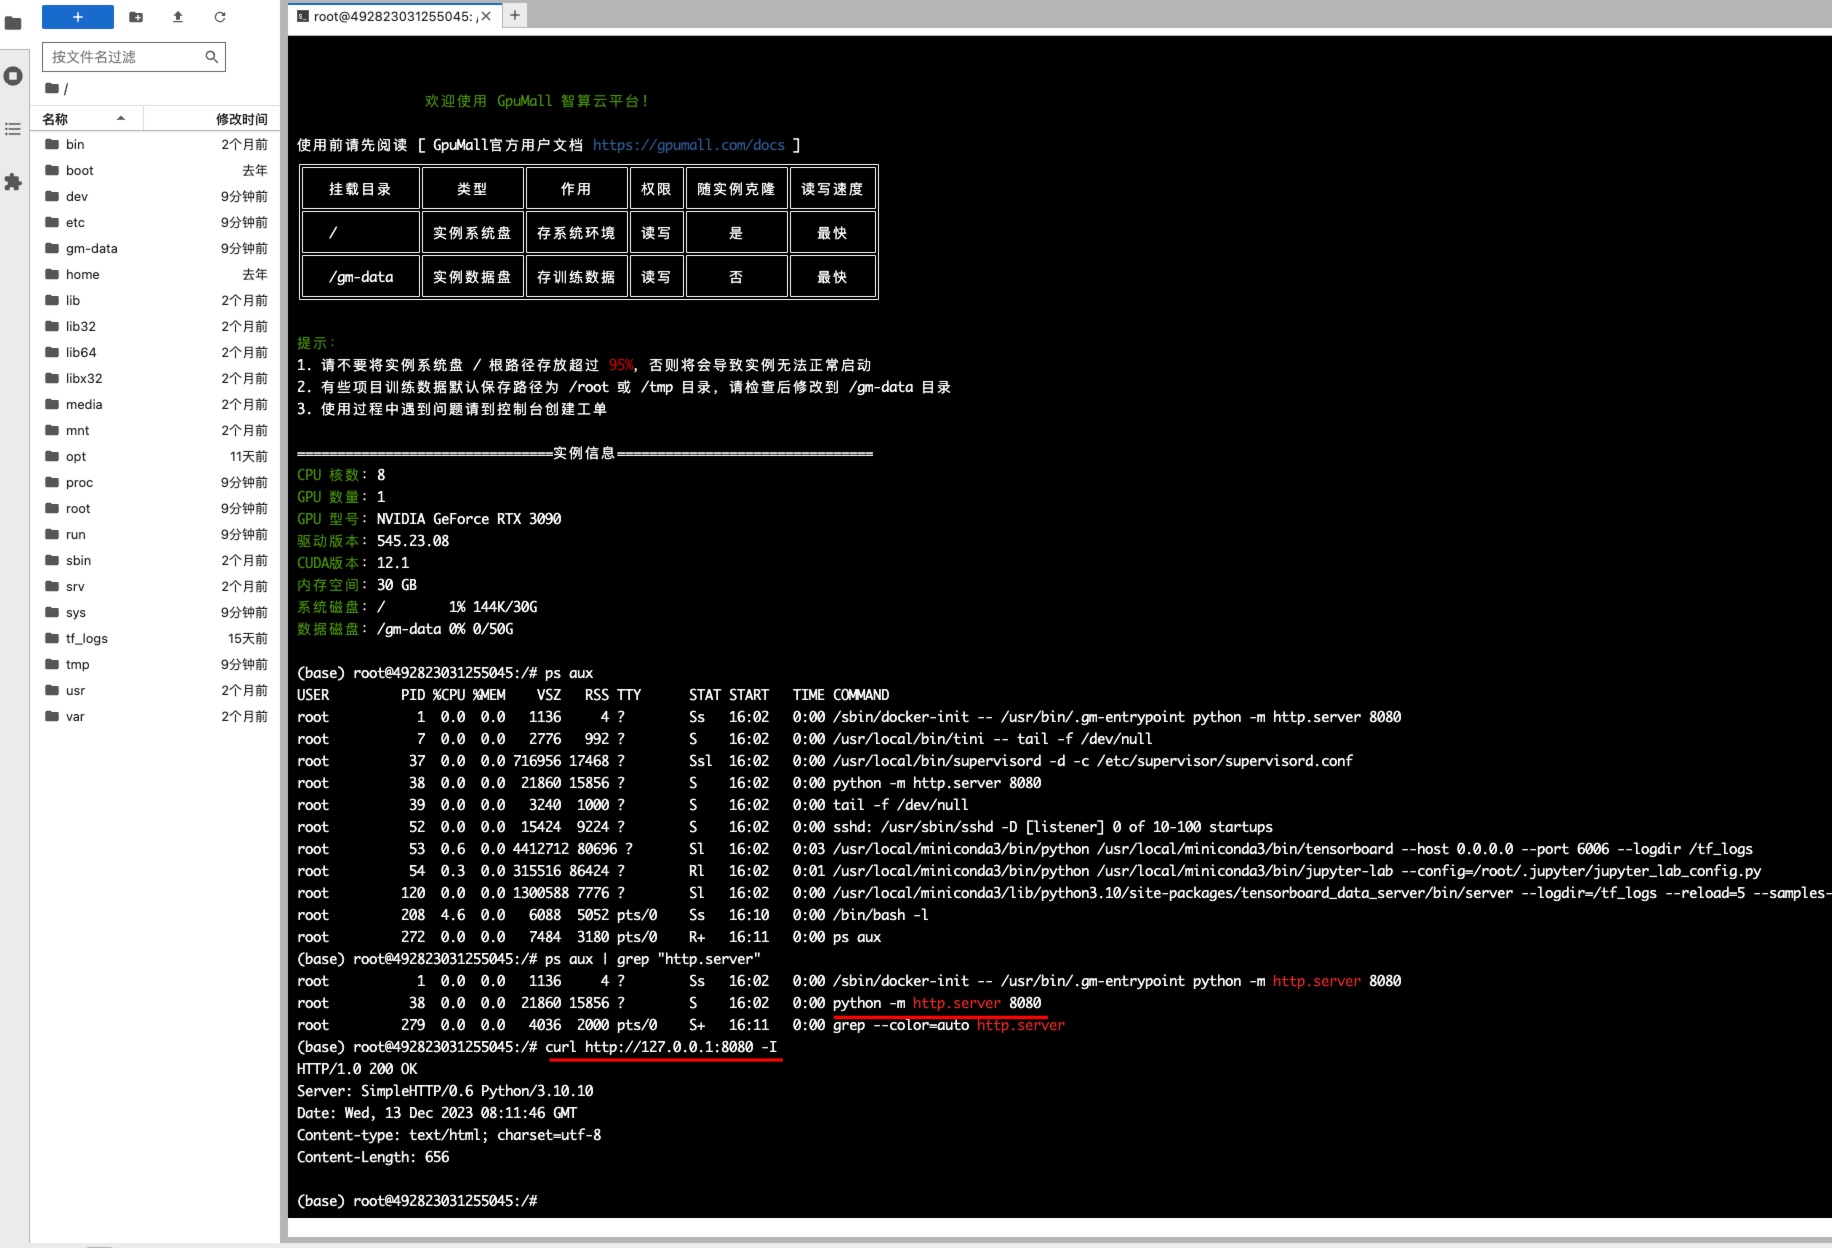
Task: Open the running terminals and kernels icon
Action: (x=13, y=76)
